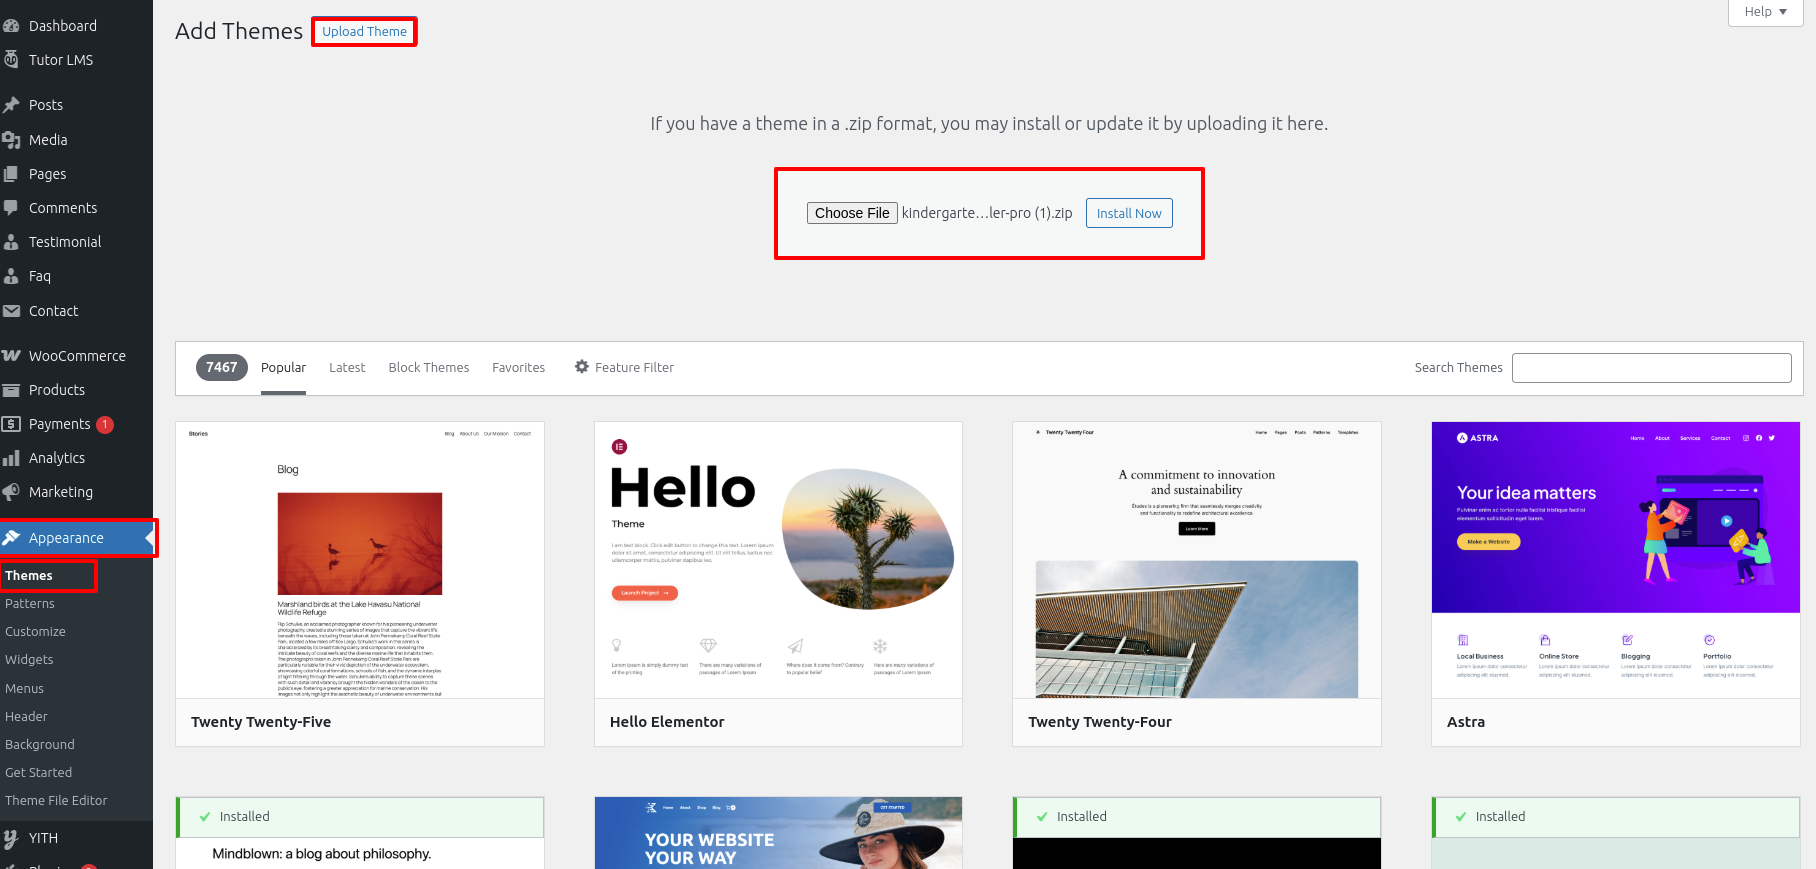The image size is (1816, 869).
Task: Click the Contact envelope icon
Action: coord(12,311)
